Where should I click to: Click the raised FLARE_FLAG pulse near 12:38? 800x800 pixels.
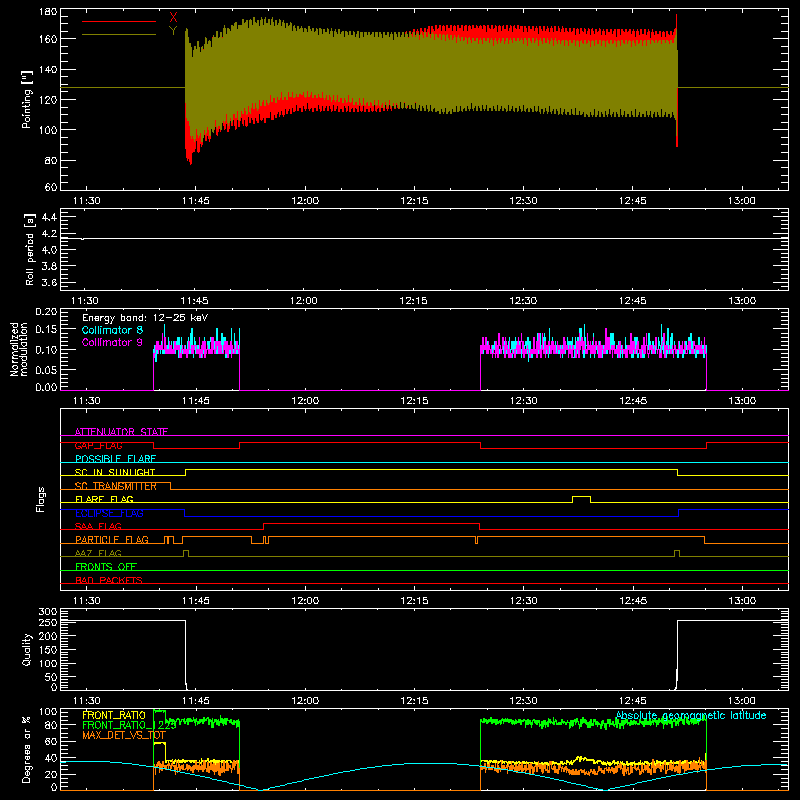pyautogui.click(x=582, y=499)
